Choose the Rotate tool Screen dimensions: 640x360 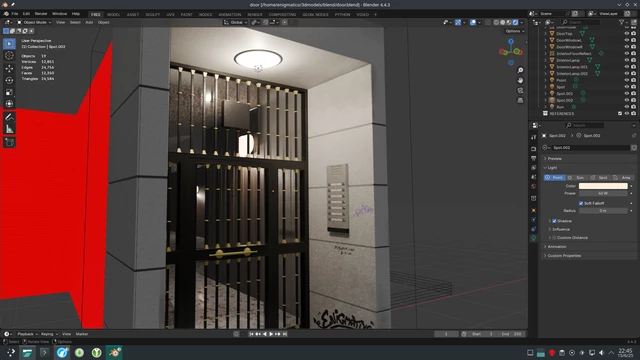[x=9, y=80]
